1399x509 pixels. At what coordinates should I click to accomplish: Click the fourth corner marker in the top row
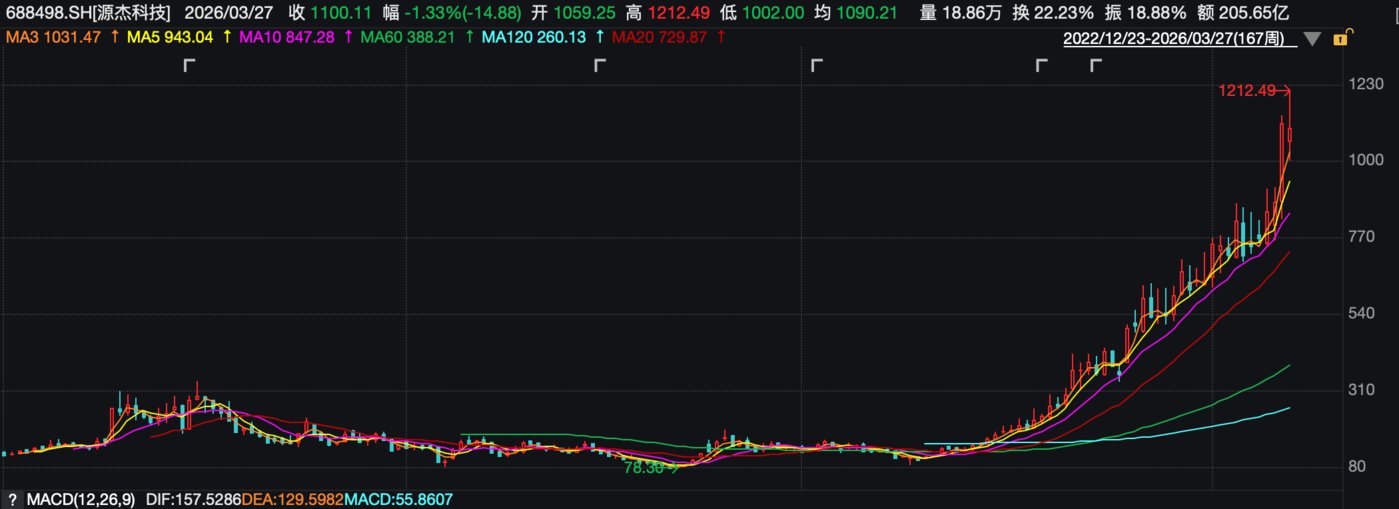click(1041, 65)
